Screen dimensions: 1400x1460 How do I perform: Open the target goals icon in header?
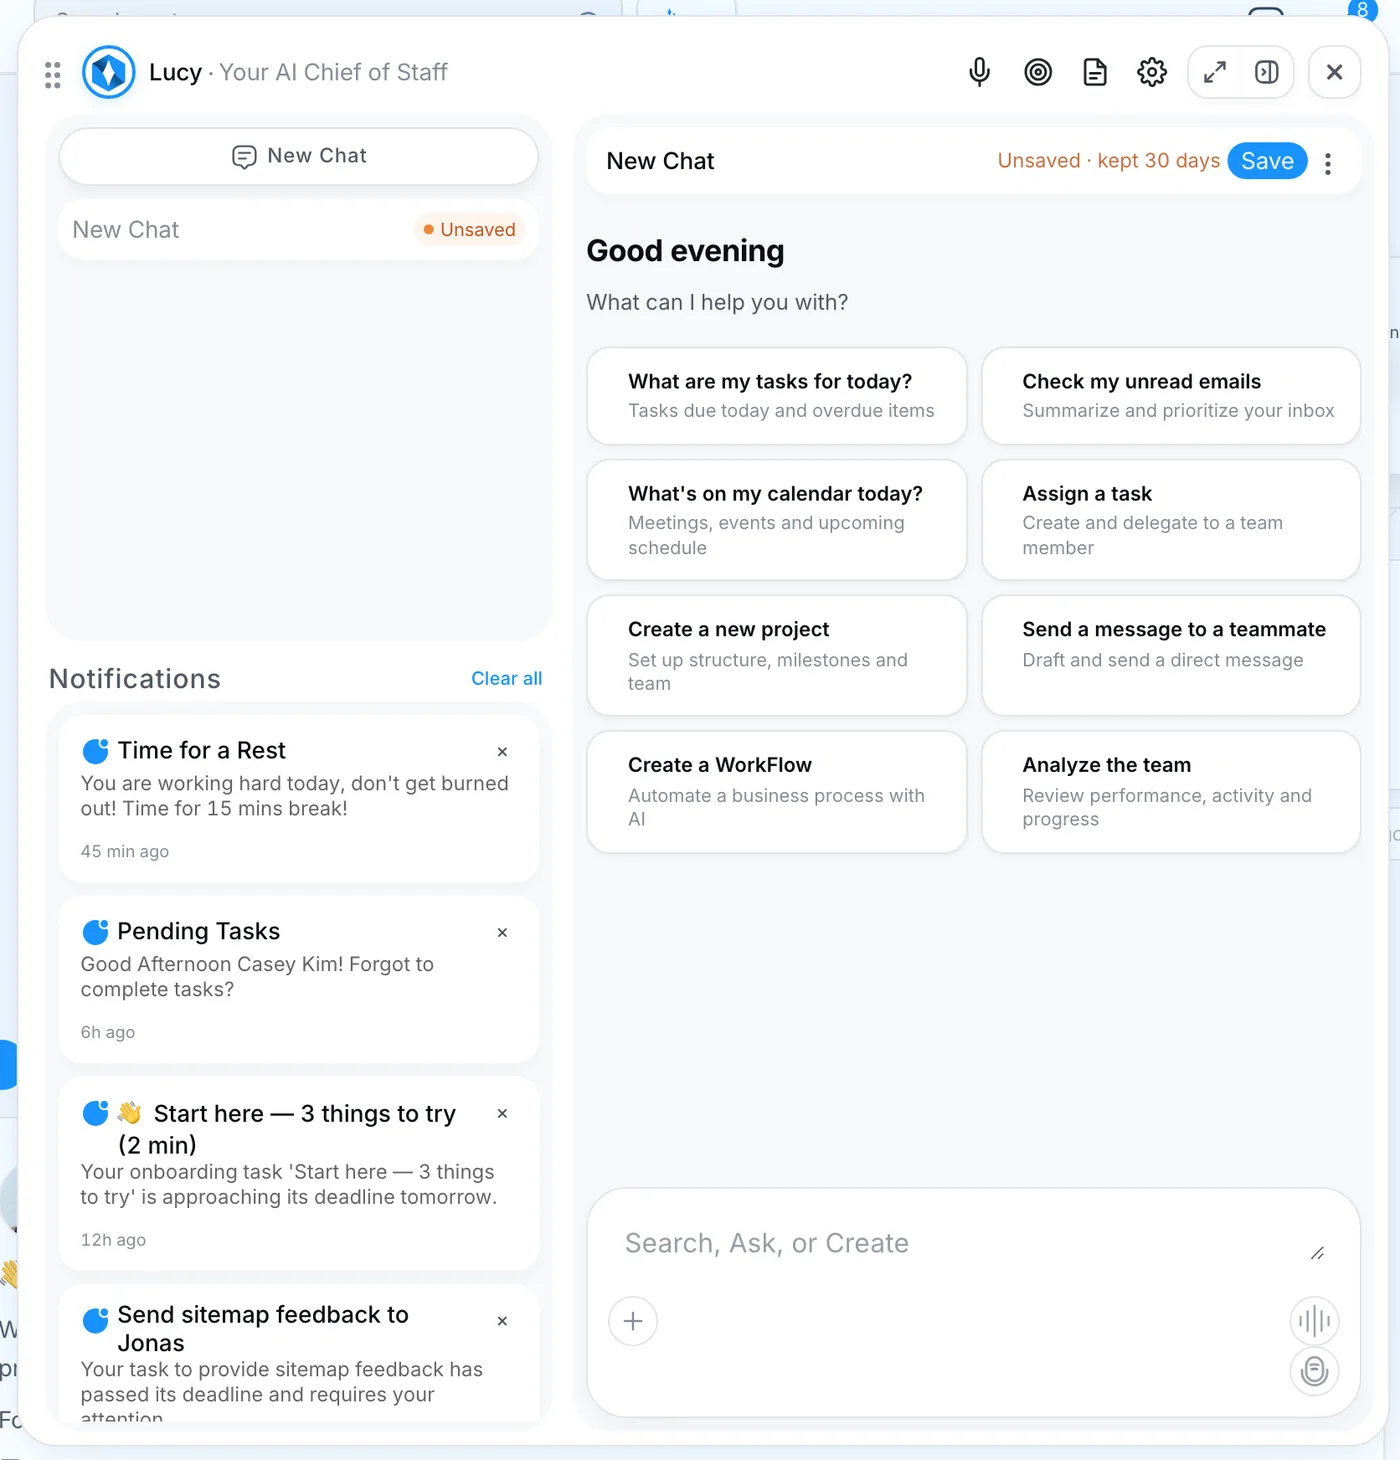1038,72
